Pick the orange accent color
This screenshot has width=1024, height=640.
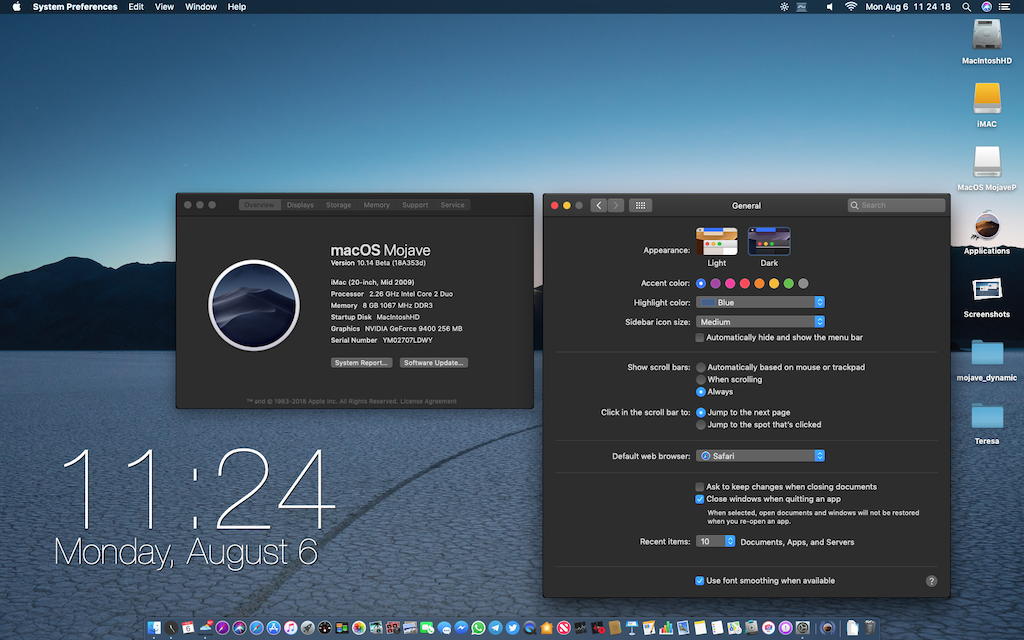point(759,283)
